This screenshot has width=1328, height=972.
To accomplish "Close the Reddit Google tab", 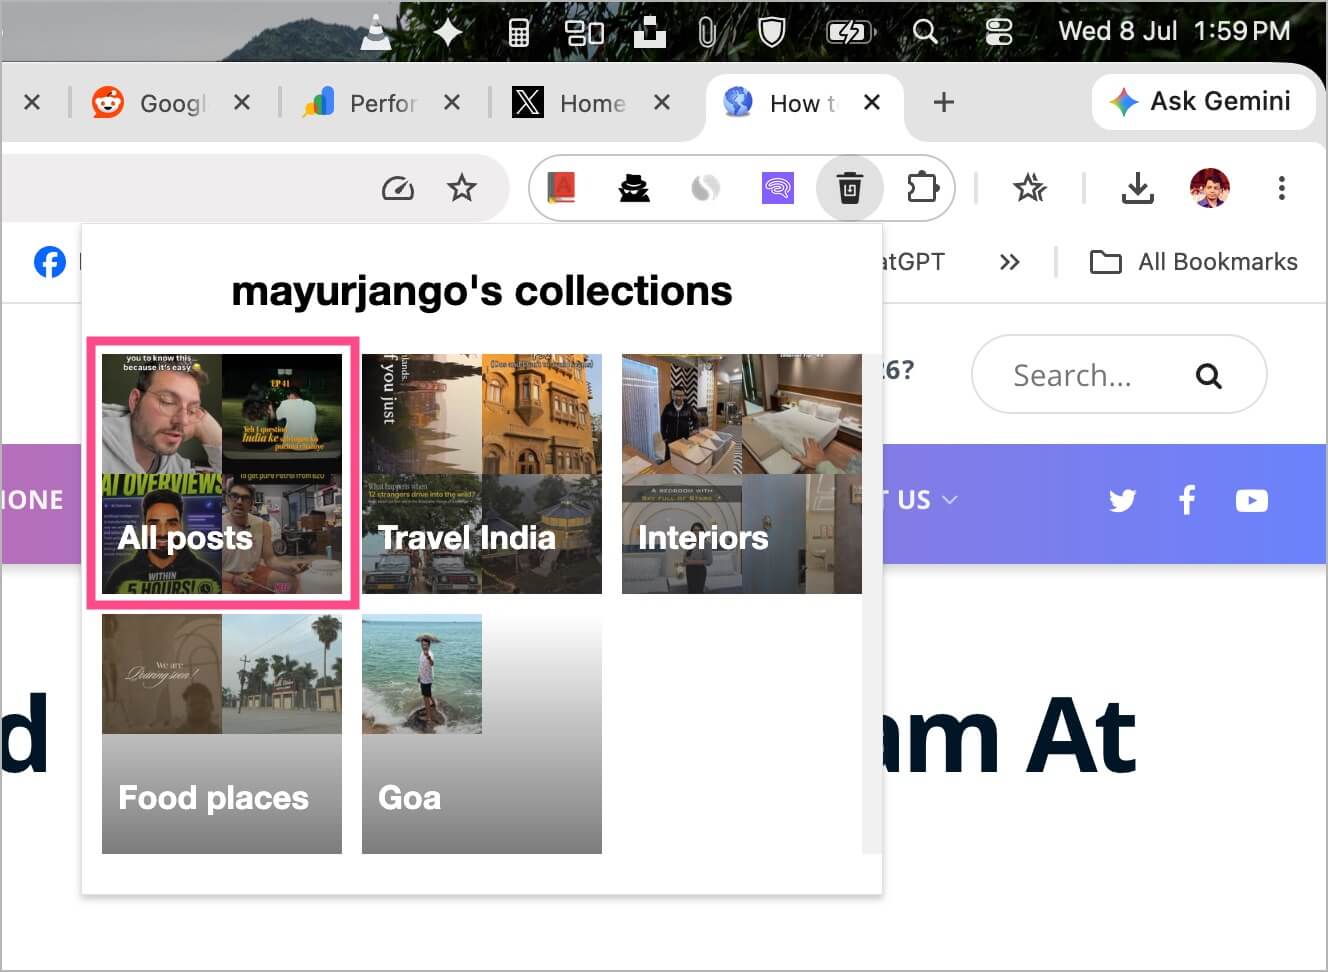I will (x=241, y=102).
